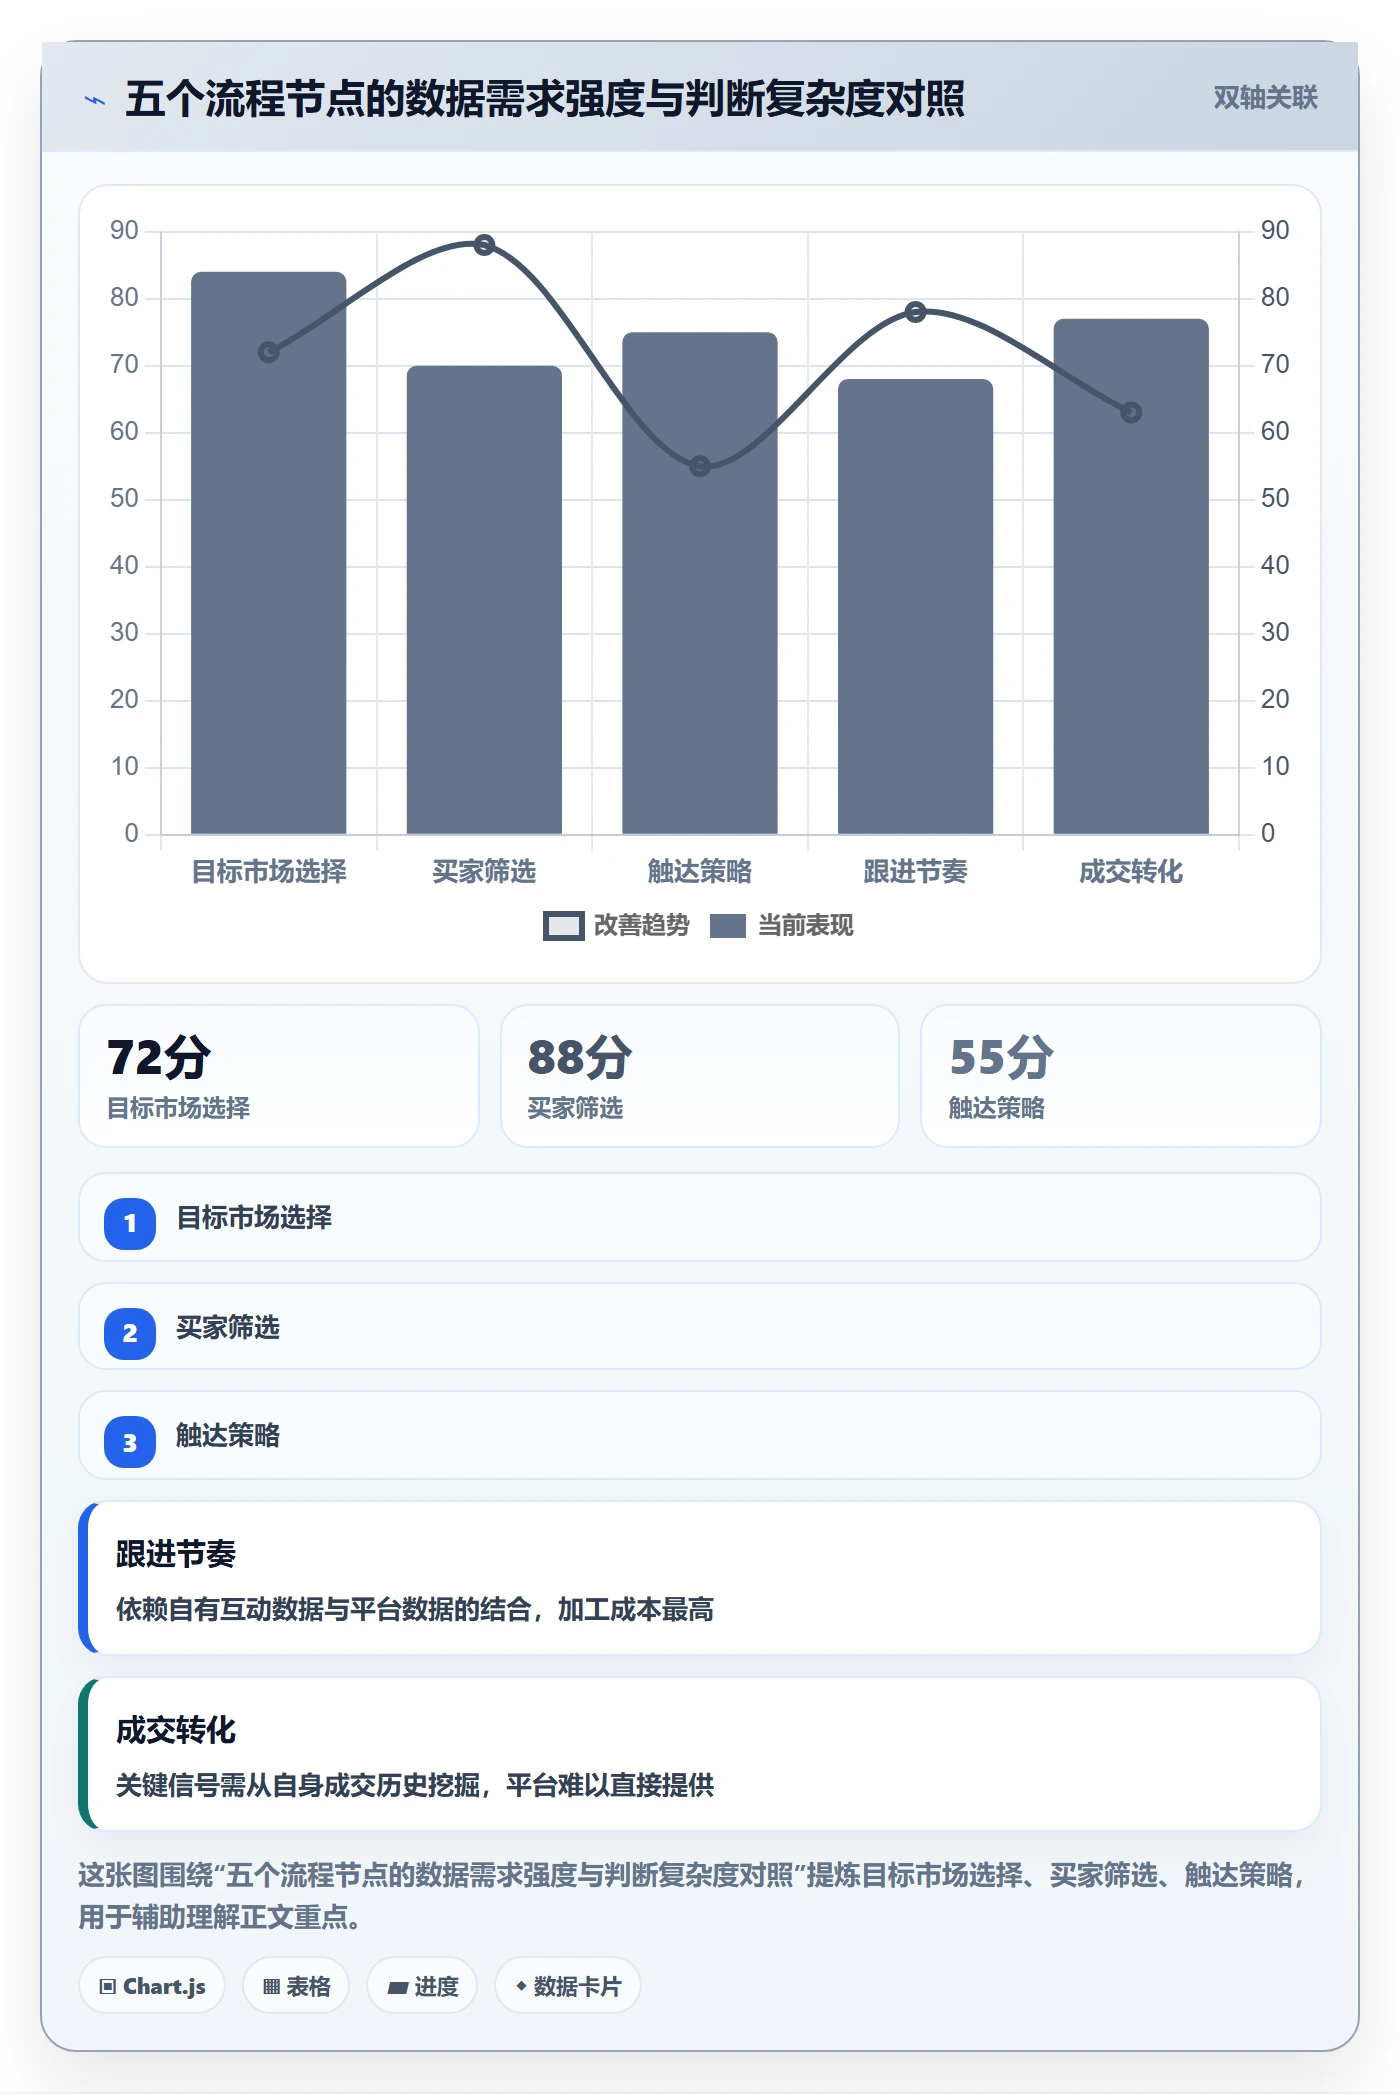This screenshot has height=2094, width=1400.
Task: Select the 表格 tag
Action: pos(296,1986)
